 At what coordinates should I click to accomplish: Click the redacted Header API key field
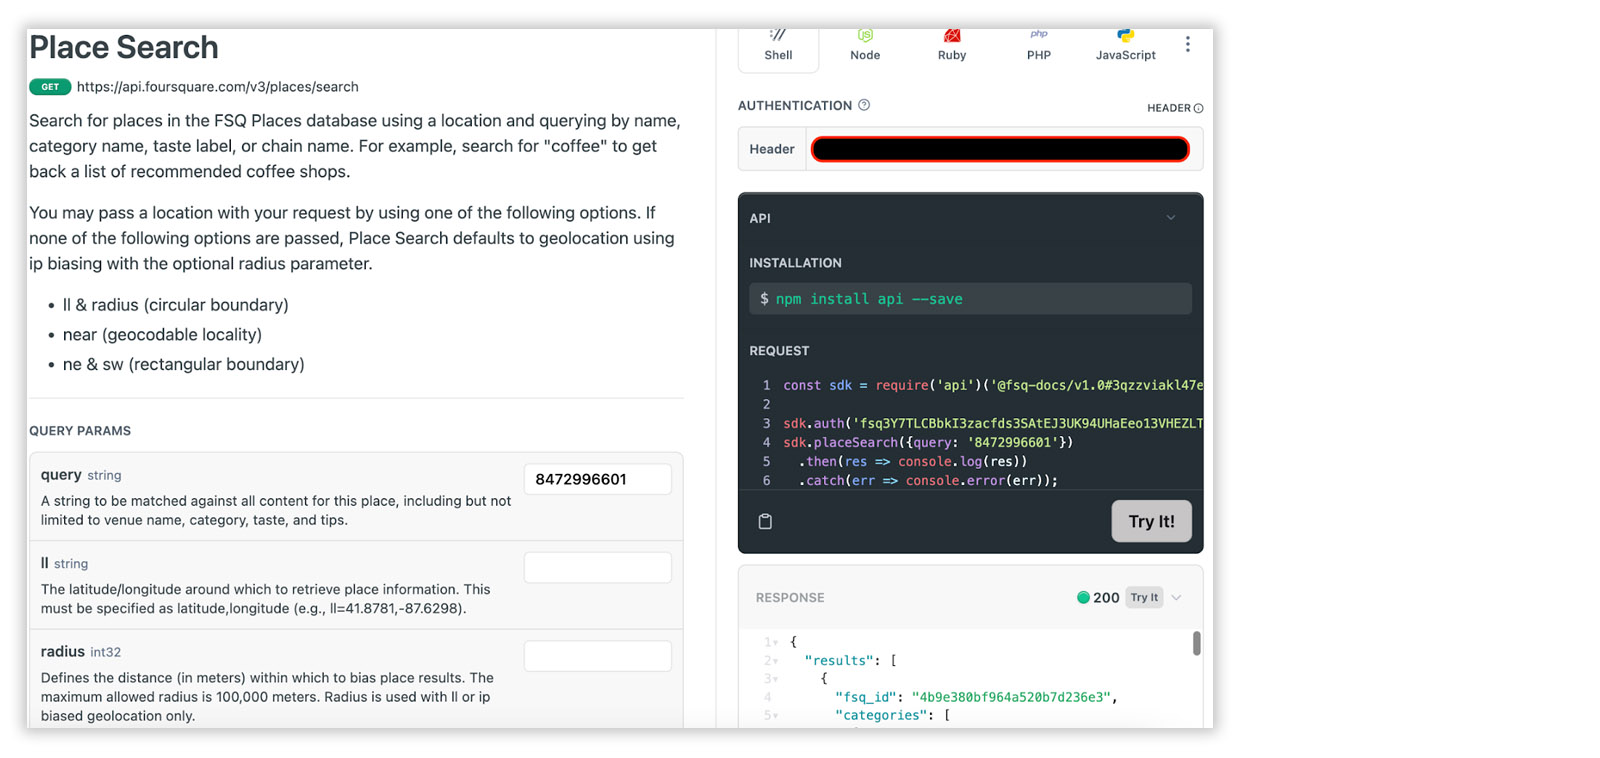[x=1000, y=149]
